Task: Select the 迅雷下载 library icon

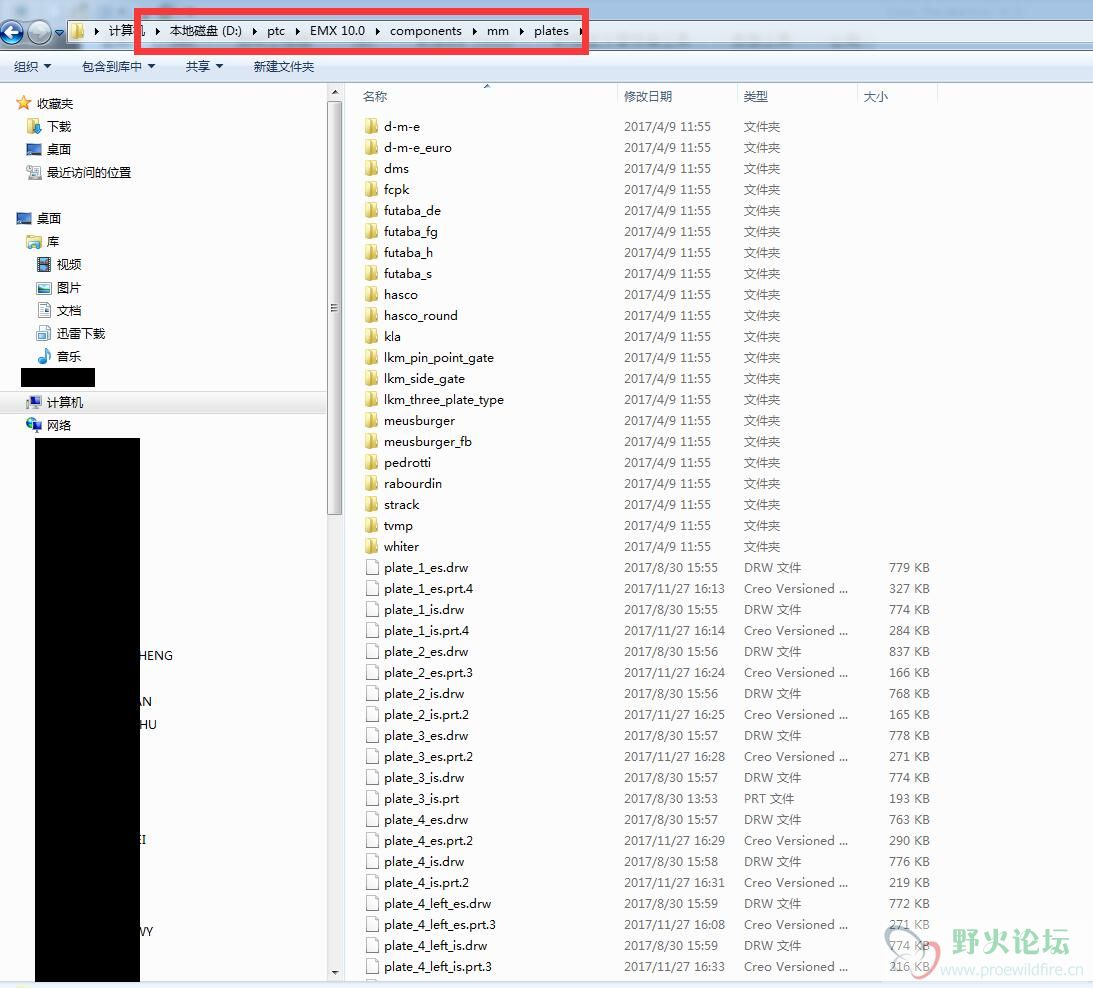Action: (44, 333)
